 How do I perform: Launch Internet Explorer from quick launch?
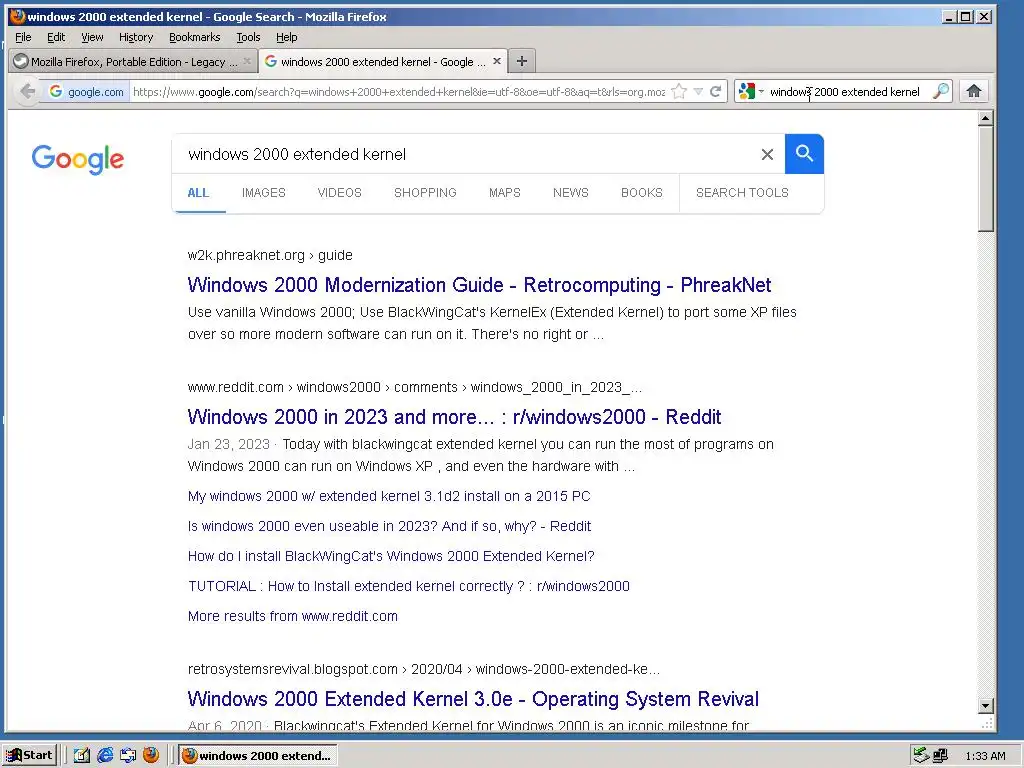105,756
